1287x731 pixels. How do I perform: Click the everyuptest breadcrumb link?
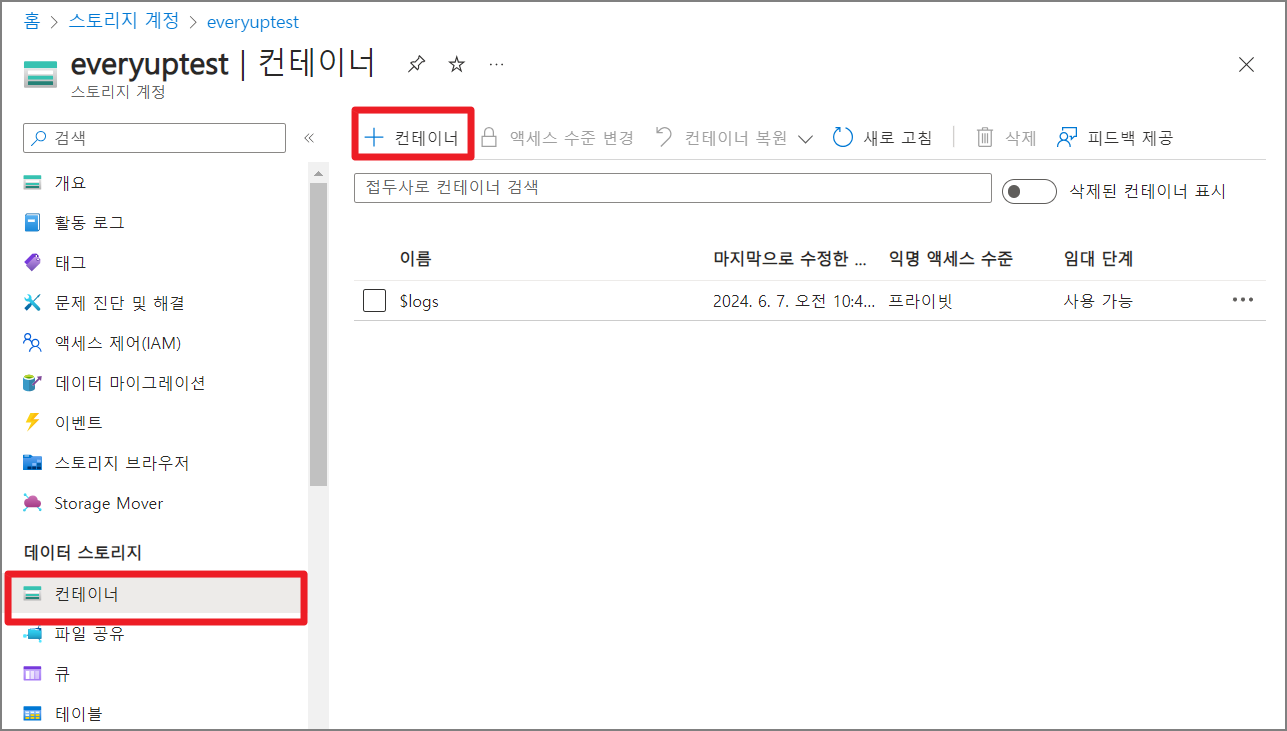click(252, 21)
